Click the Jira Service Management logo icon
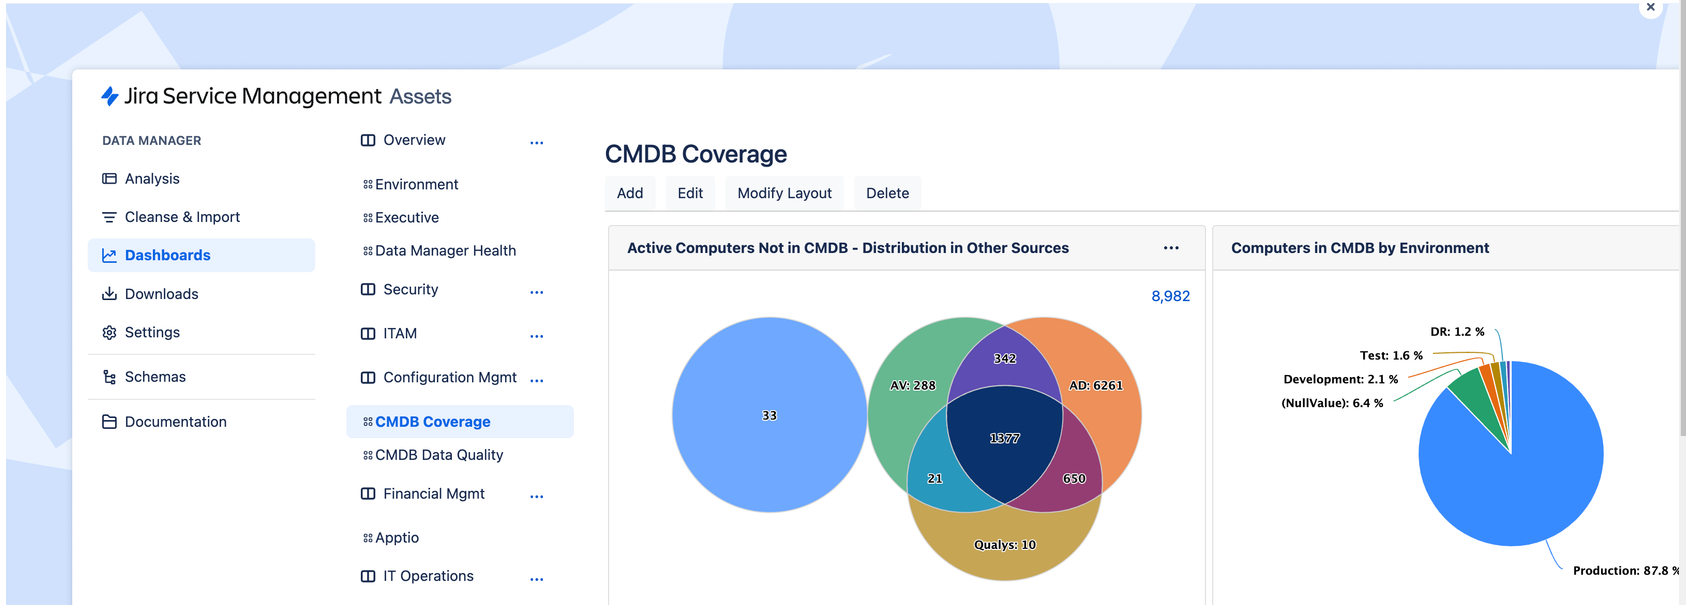Image resolution: width=1686 pixels, height=605 pixels. pyautogui.click(x=110, y=96)
